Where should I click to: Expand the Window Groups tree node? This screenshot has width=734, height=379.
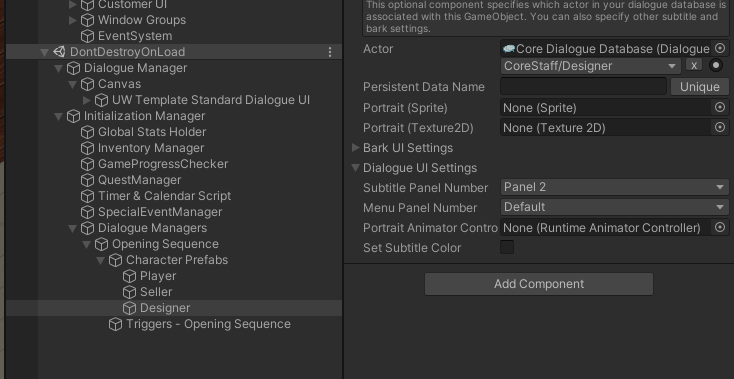(73, 20)
